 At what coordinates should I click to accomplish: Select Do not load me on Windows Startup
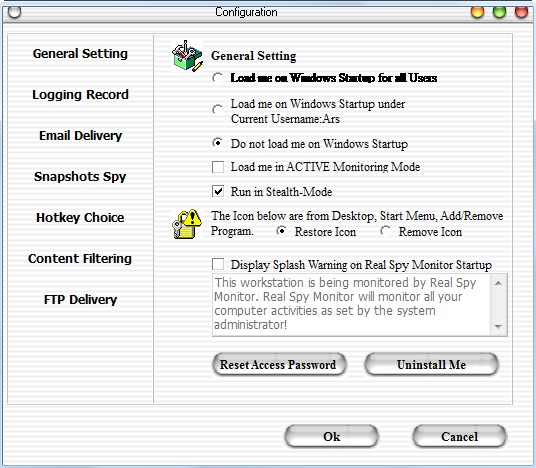(217, 143)
